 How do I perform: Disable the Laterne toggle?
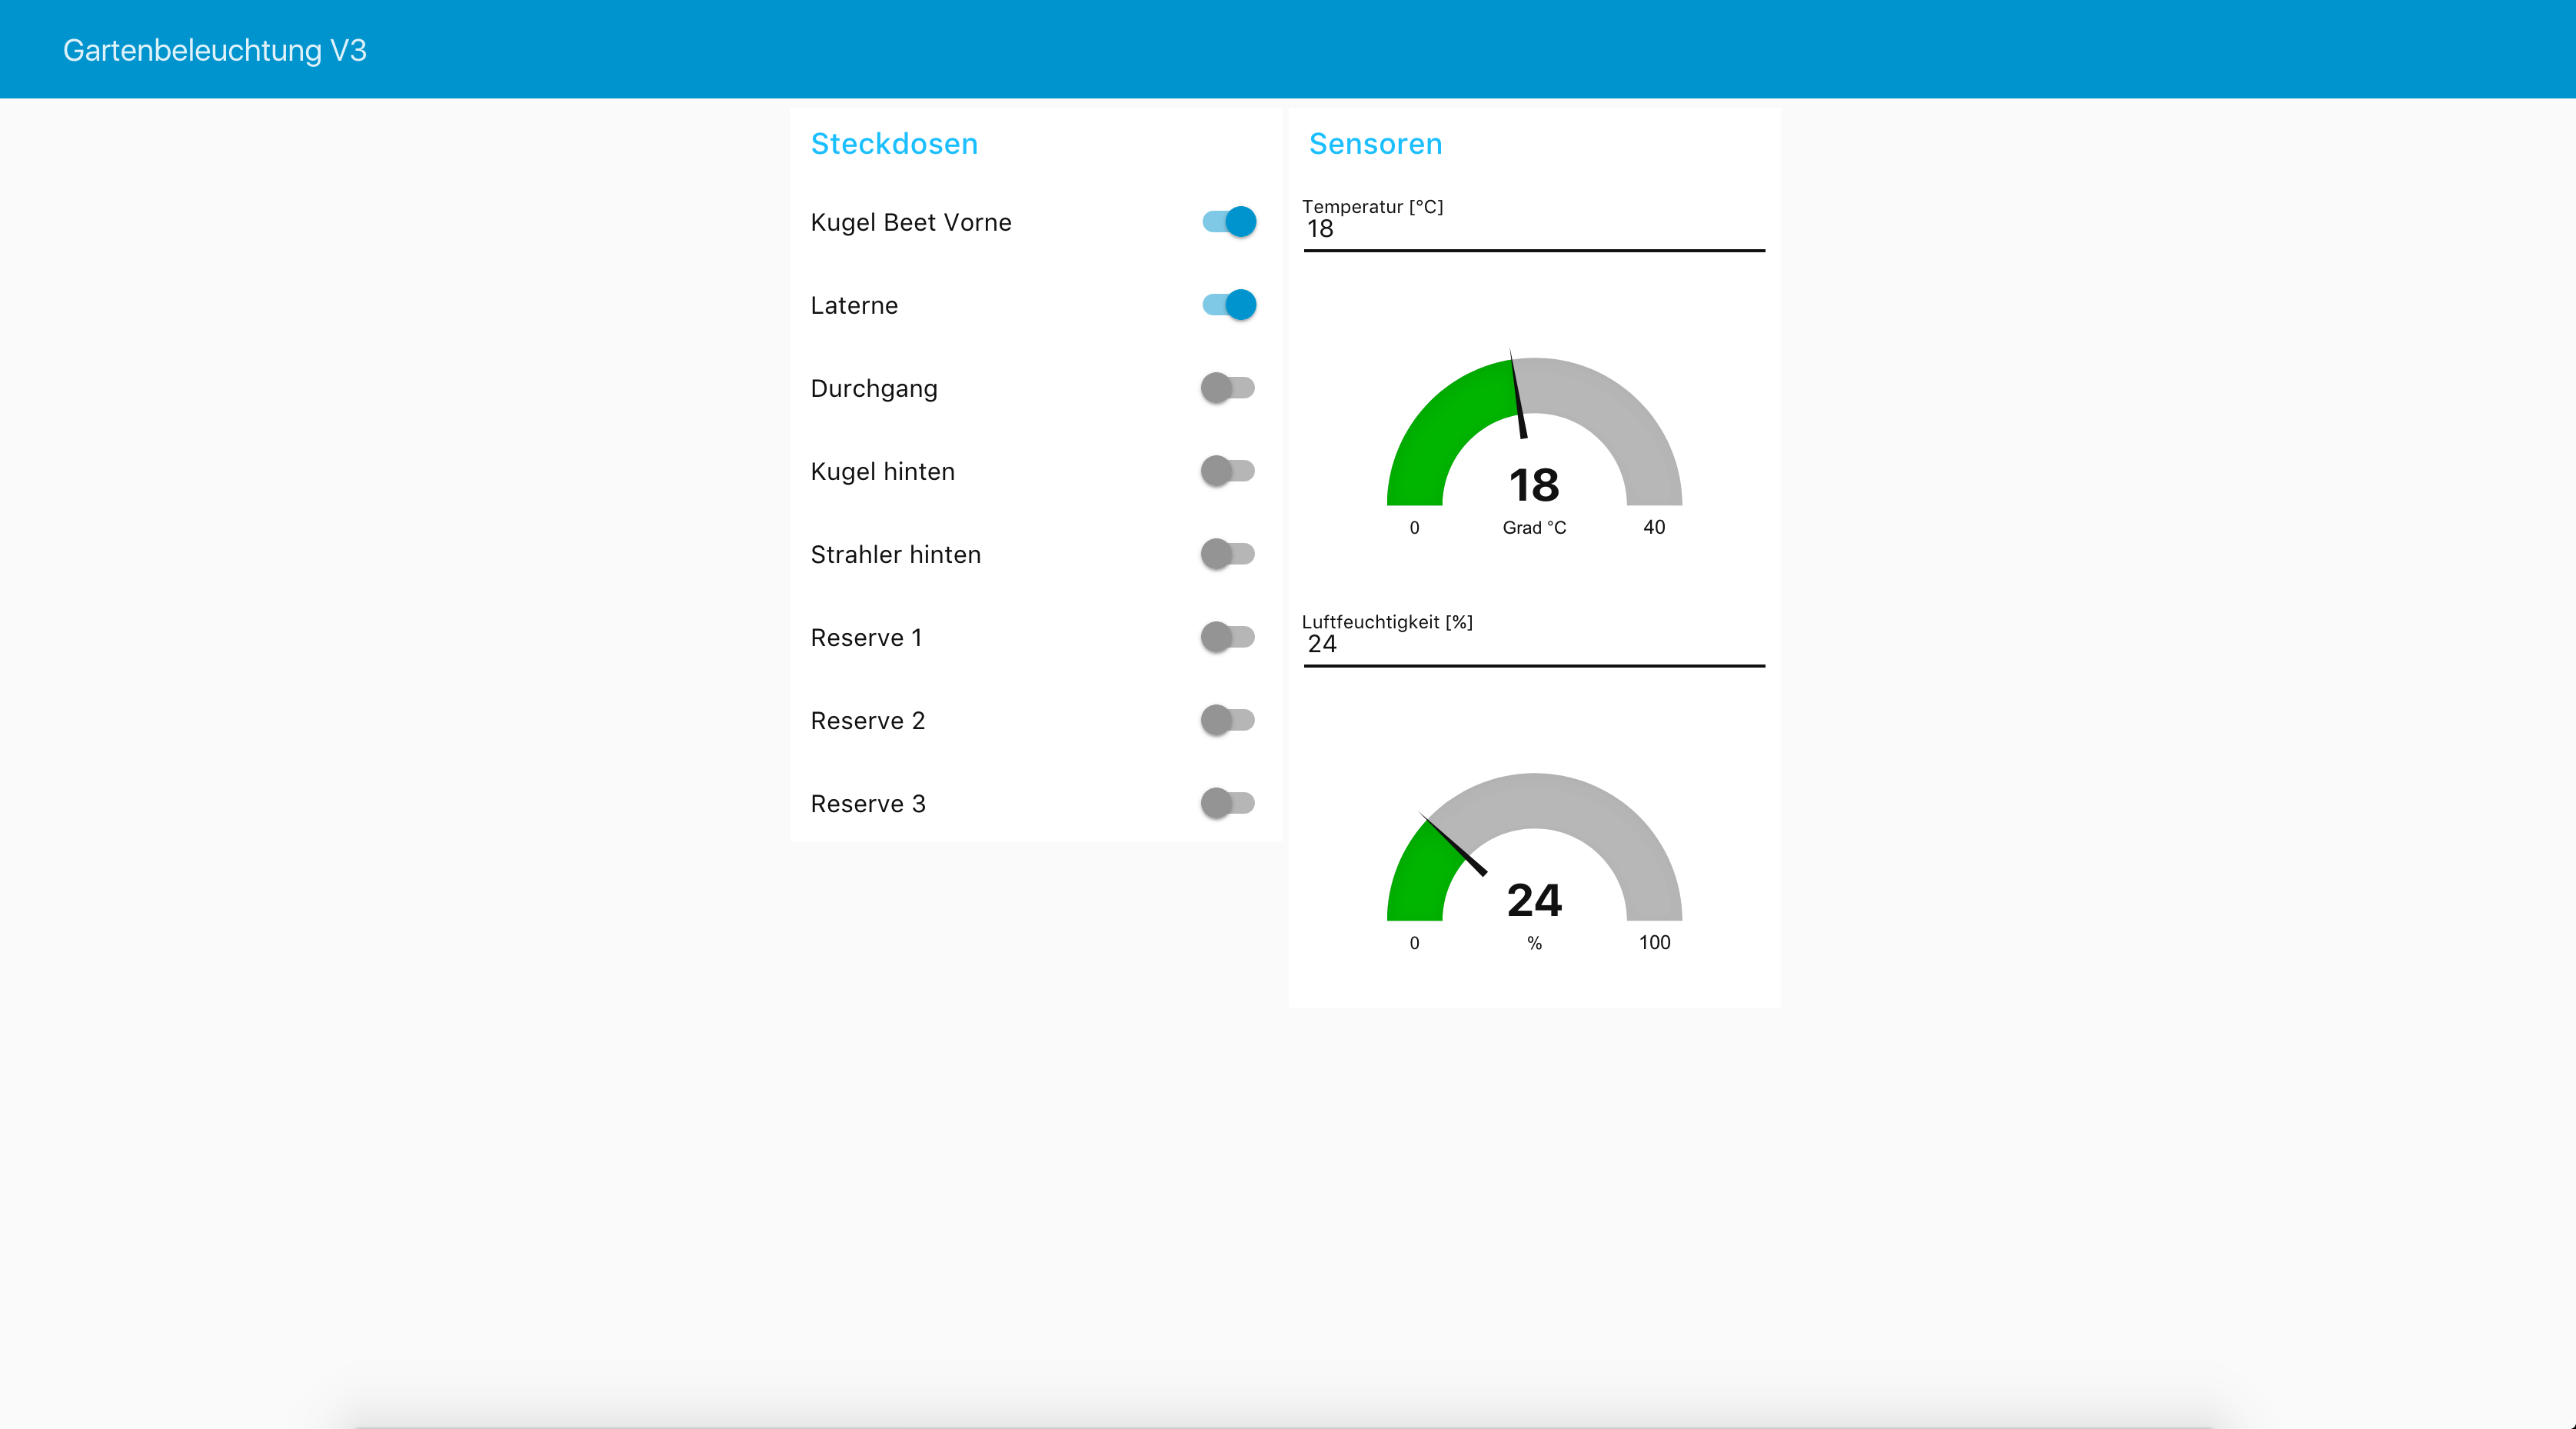(1229, 305)
